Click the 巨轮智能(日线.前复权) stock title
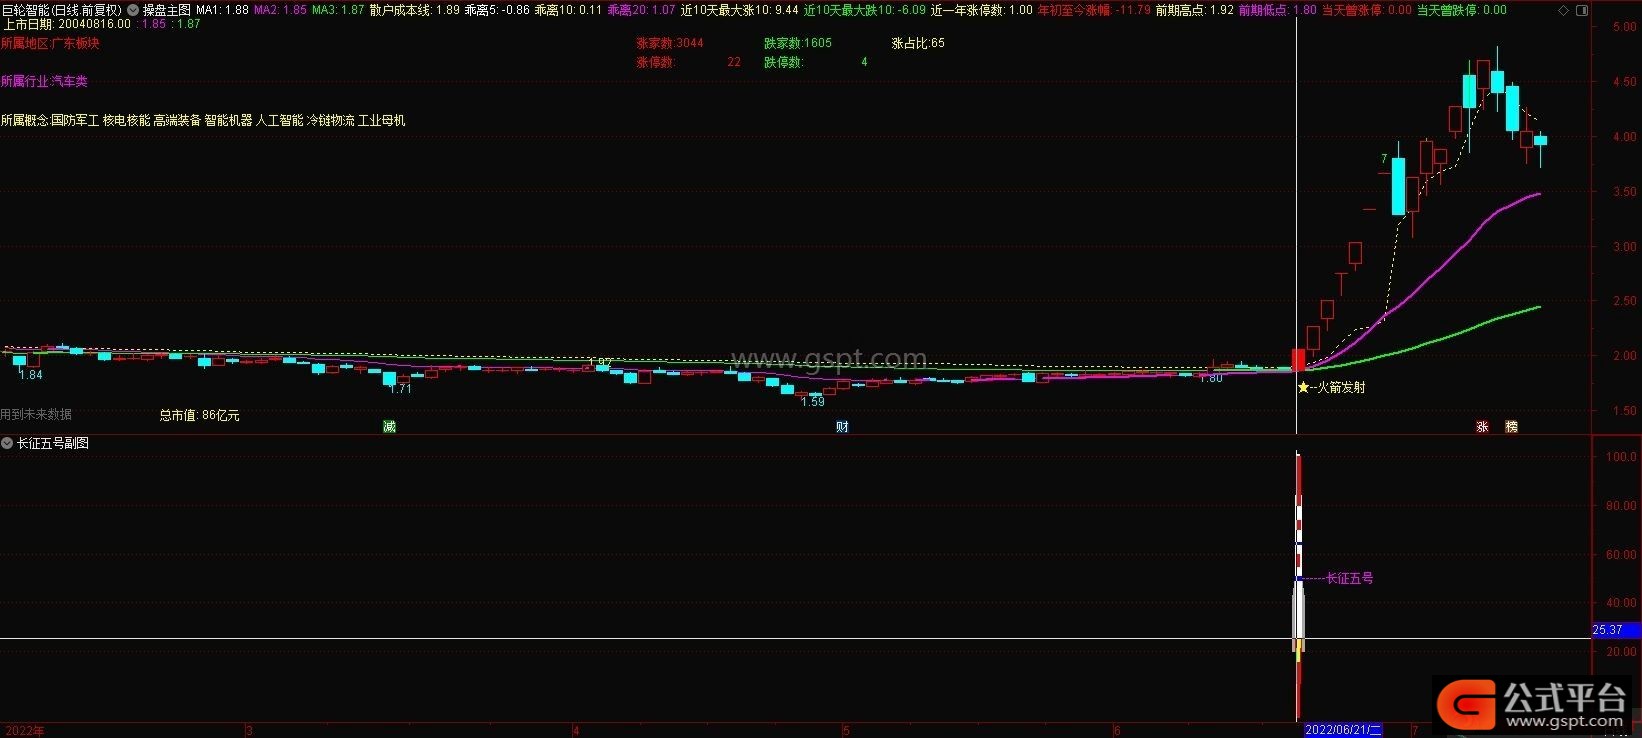Viewport: 1642px width, 738px height. pyautogui.click(x=62, y=10)
